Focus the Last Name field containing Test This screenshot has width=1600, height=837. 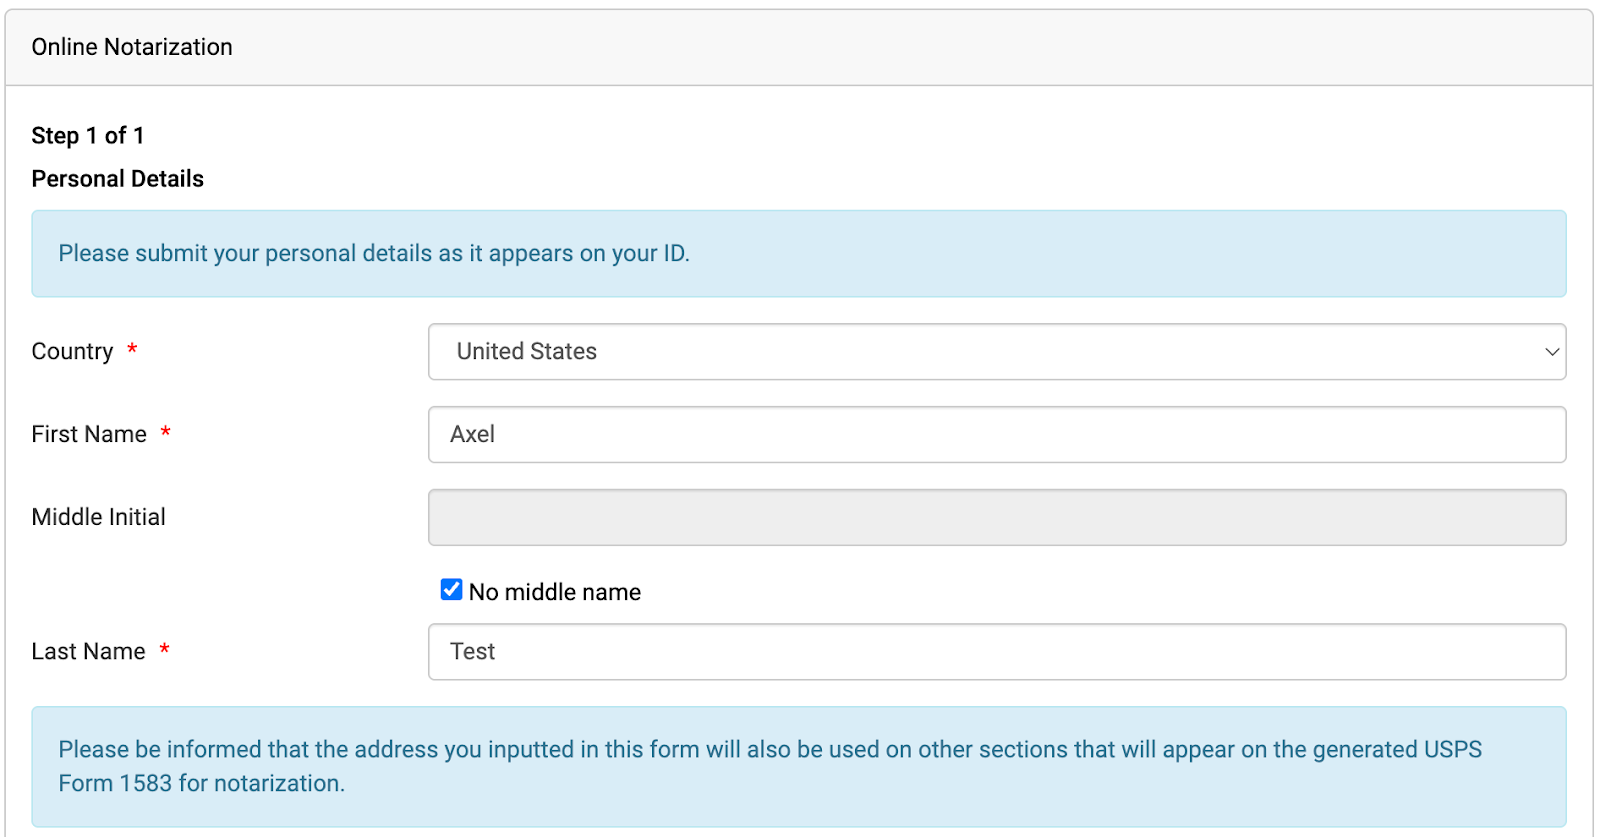coord(996,652)
